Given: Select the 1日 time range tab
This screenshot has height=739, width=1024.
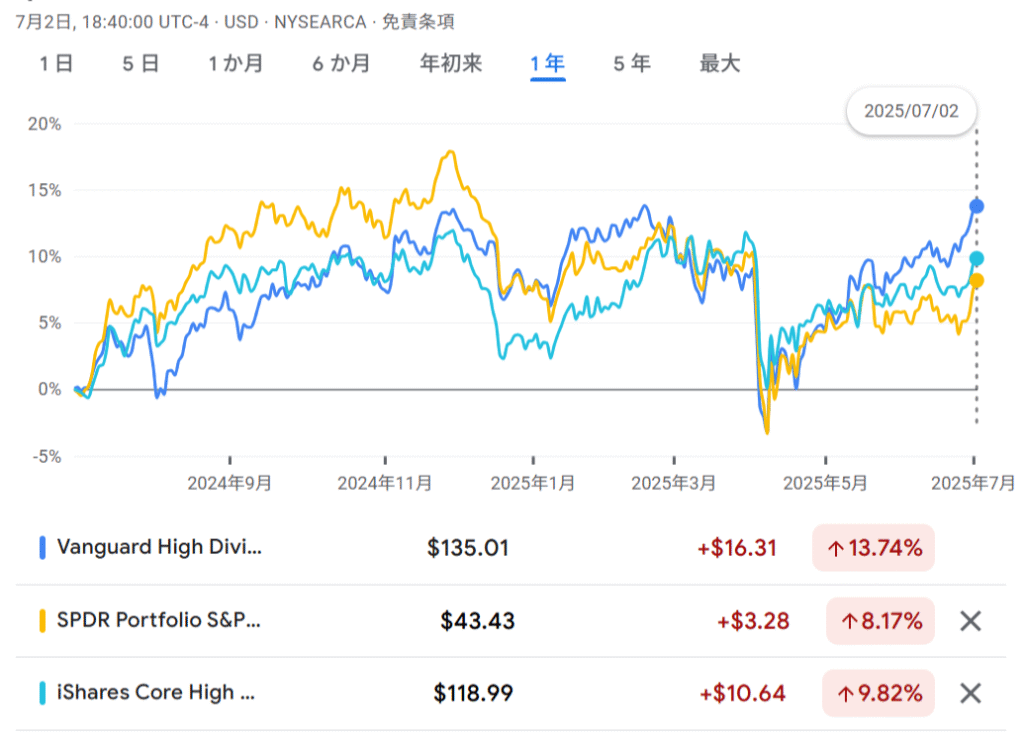Looking at the screenshot, I should [x=56, y=63].
